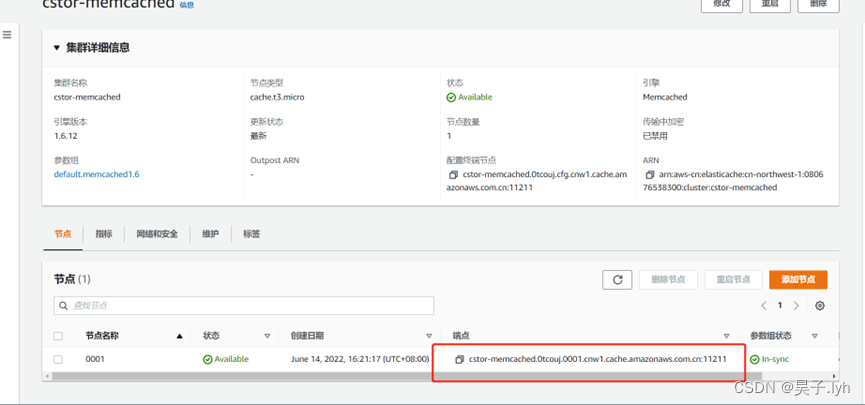Image resolution: width=865 pixels, height=405 pixels.
Task: Click the configuration endpoint address text
Action: pyautogui.click(x=537, y=181)
